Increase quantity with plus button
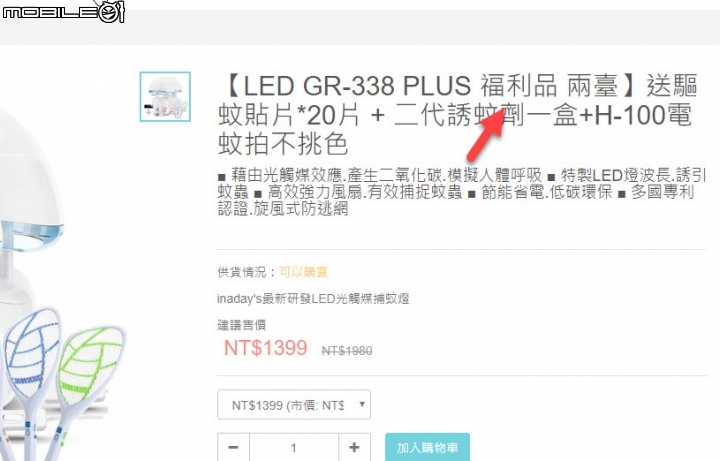Image resolution: width=720 pixels, height=461 pixels. click(354, 447)
